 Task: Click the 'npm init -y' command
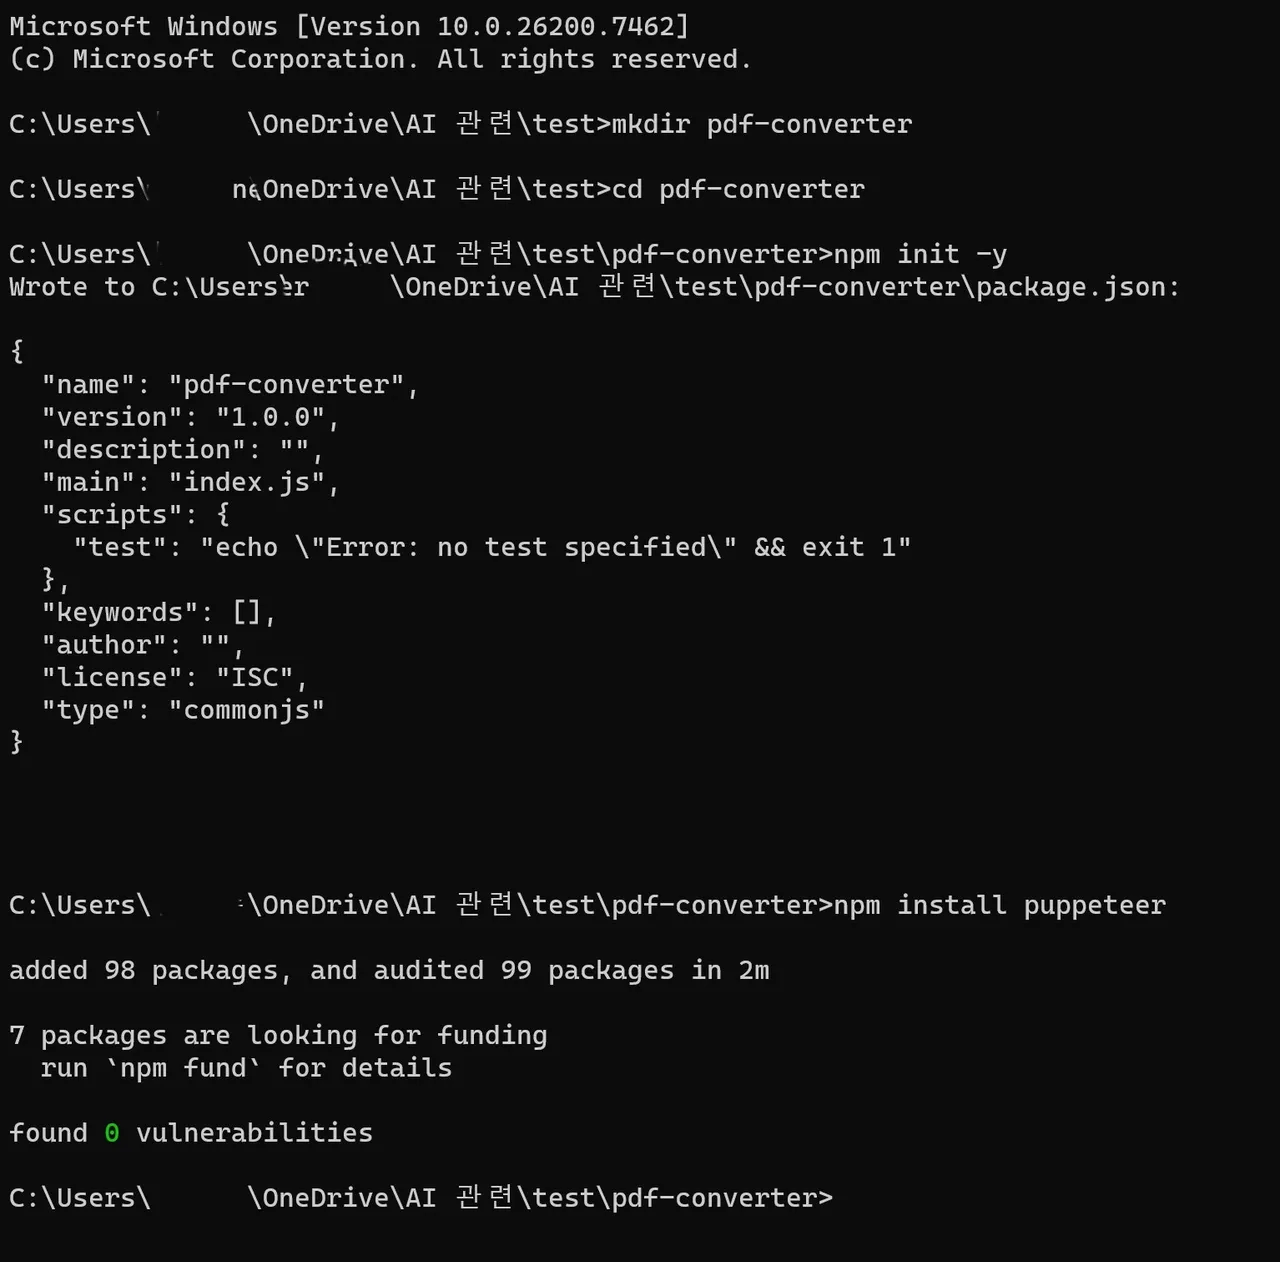[x=920, y=254]
